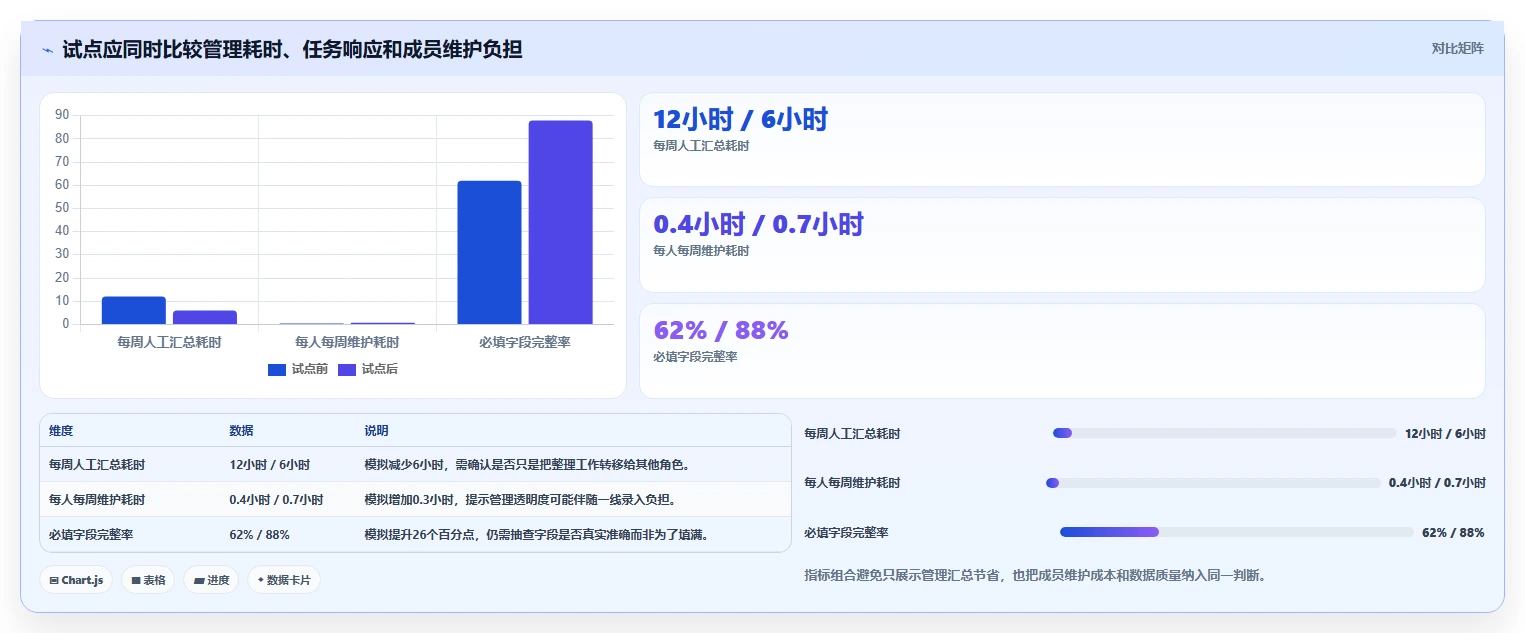
Task: Click the 每人每周维护耗时 progress bar
Action: (x=1213, y=483)
